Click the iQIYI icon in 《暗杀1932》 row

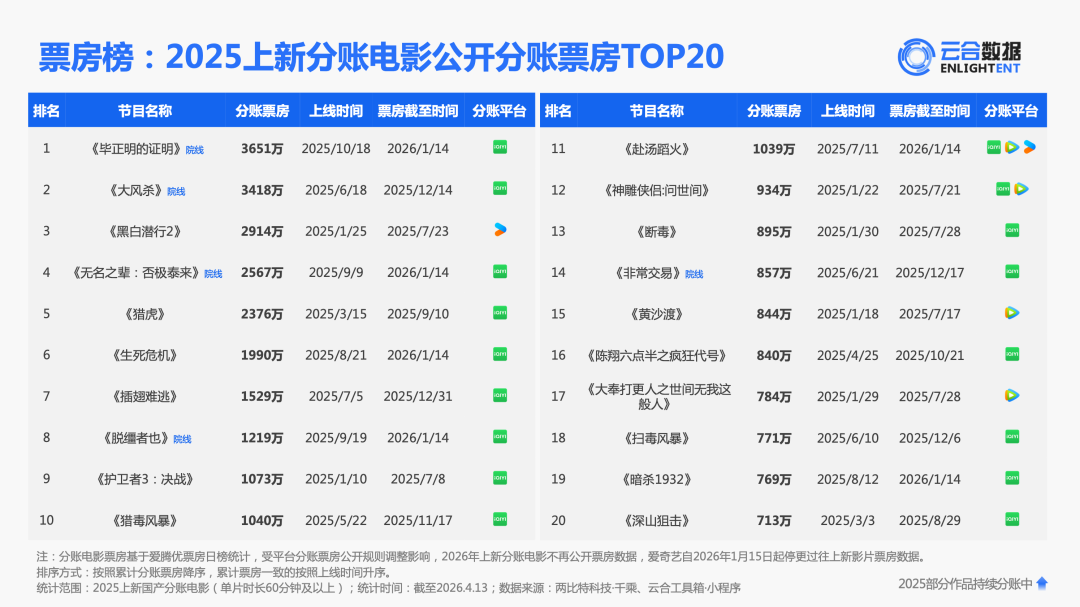click(1012, 478)
